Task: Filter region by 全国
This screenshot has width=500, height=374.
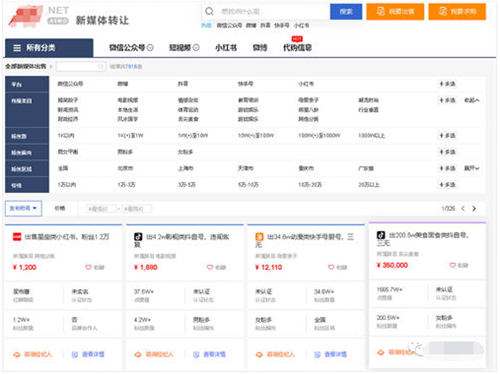Action: (63, 168)
